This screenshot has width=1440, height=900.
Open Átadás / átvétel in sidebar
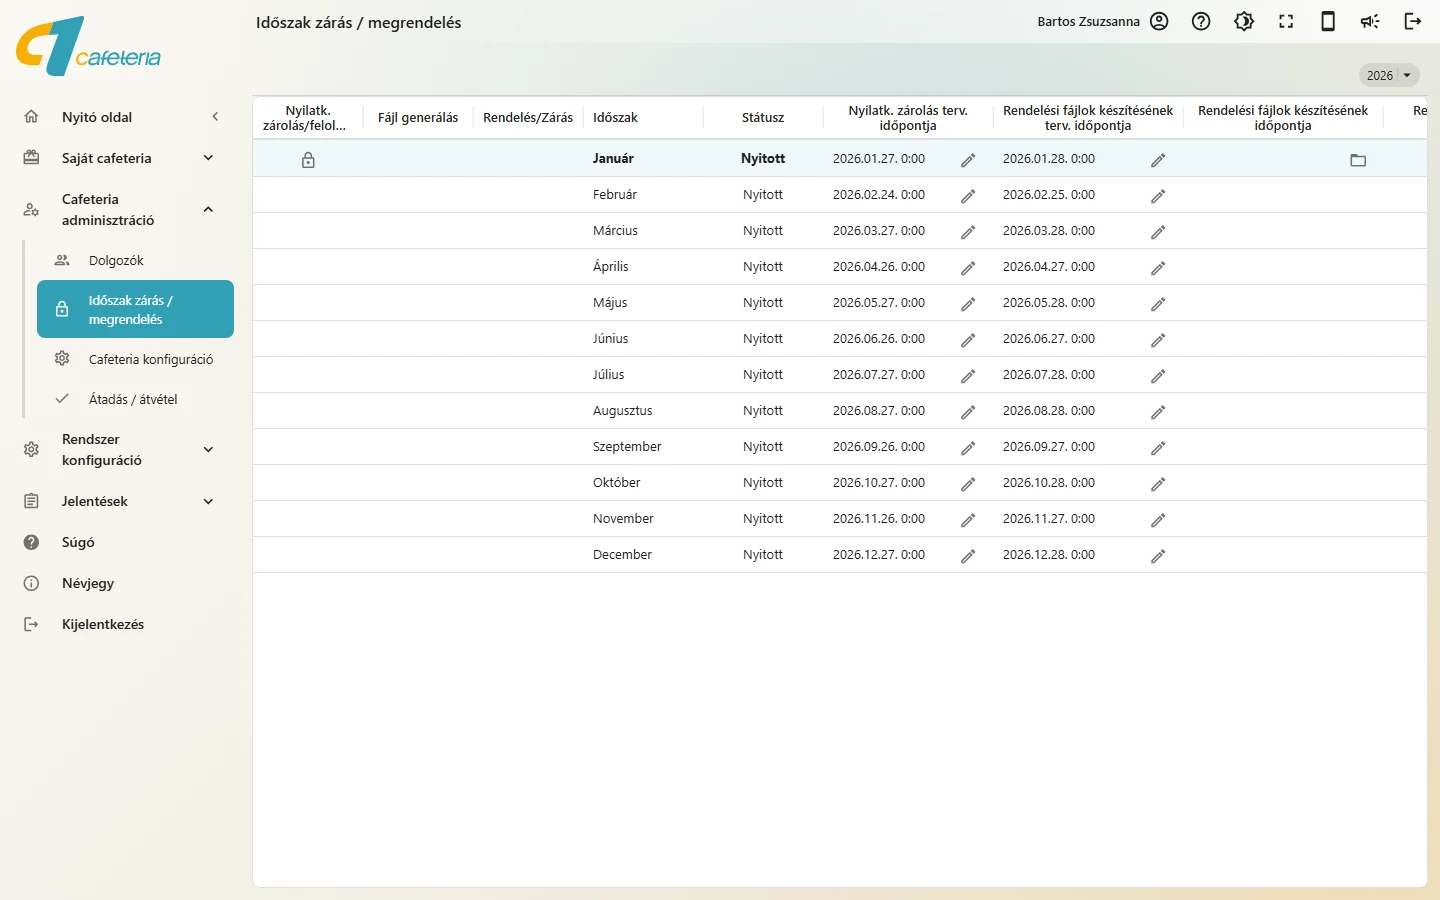pos(133,399)
